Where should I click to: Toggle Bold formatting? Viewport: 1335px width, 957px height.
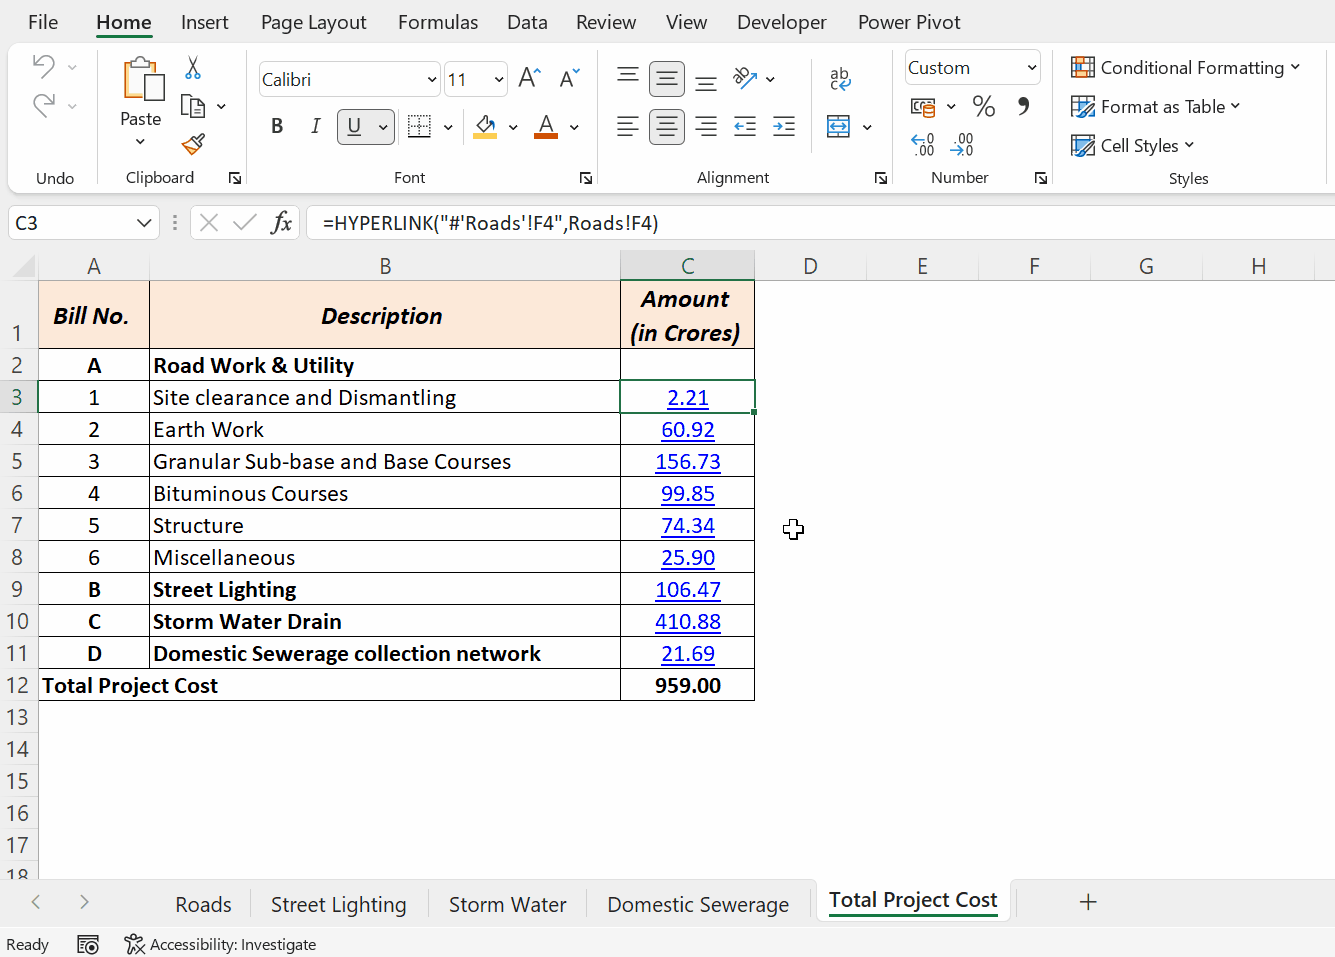(x=277, y=127)
